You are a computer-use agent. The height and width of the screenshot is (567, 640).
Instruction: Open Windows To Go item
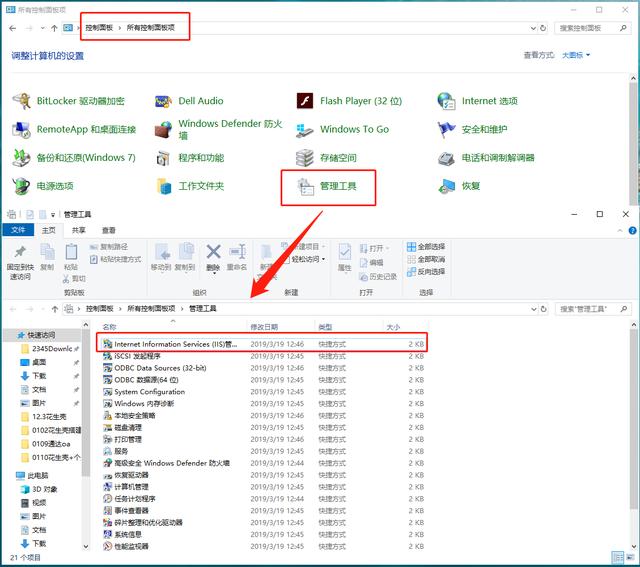click(342, 129)
